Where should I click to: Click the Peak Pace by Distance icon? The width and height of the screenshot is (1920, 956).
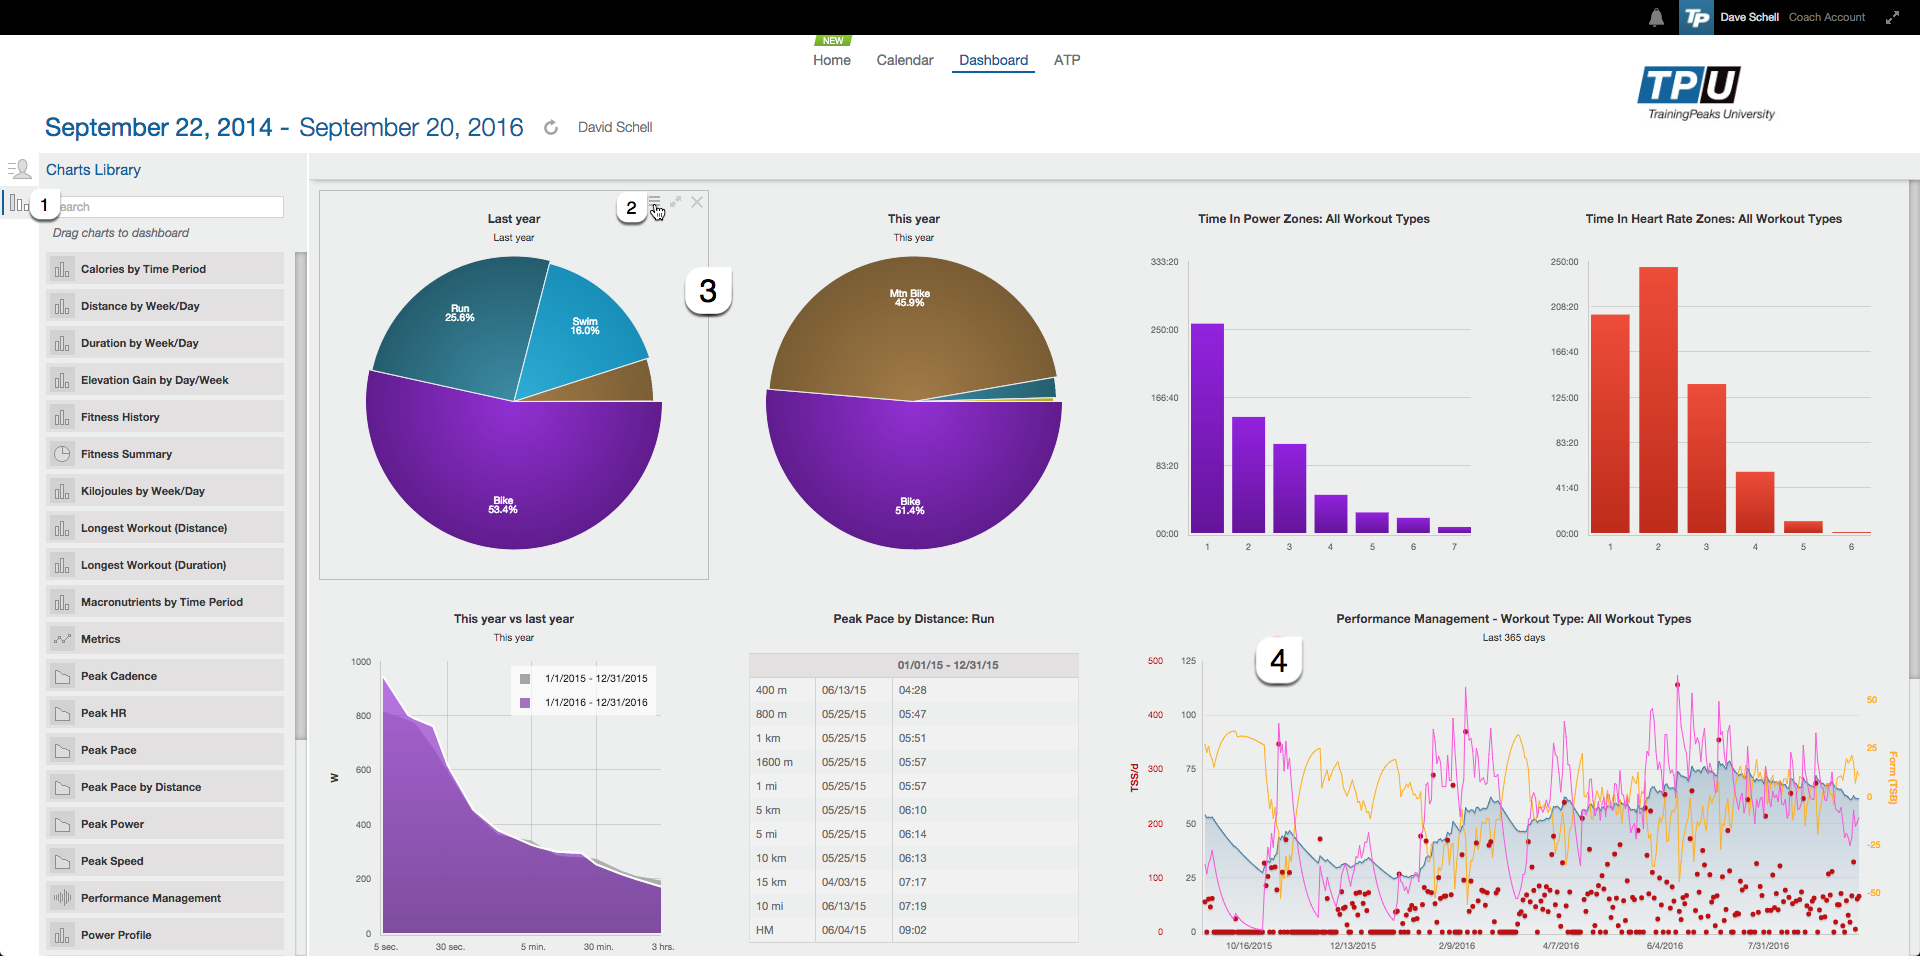click(x=62, y=787)
